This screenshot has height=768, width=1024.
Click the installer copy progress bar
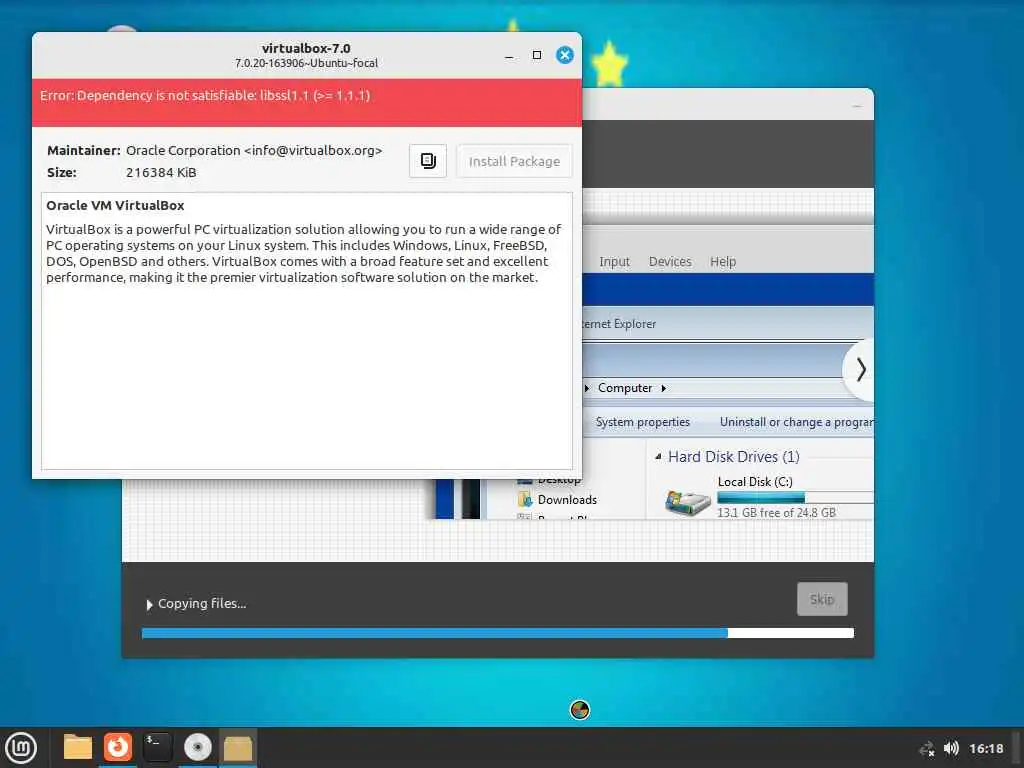pos(498,633)
